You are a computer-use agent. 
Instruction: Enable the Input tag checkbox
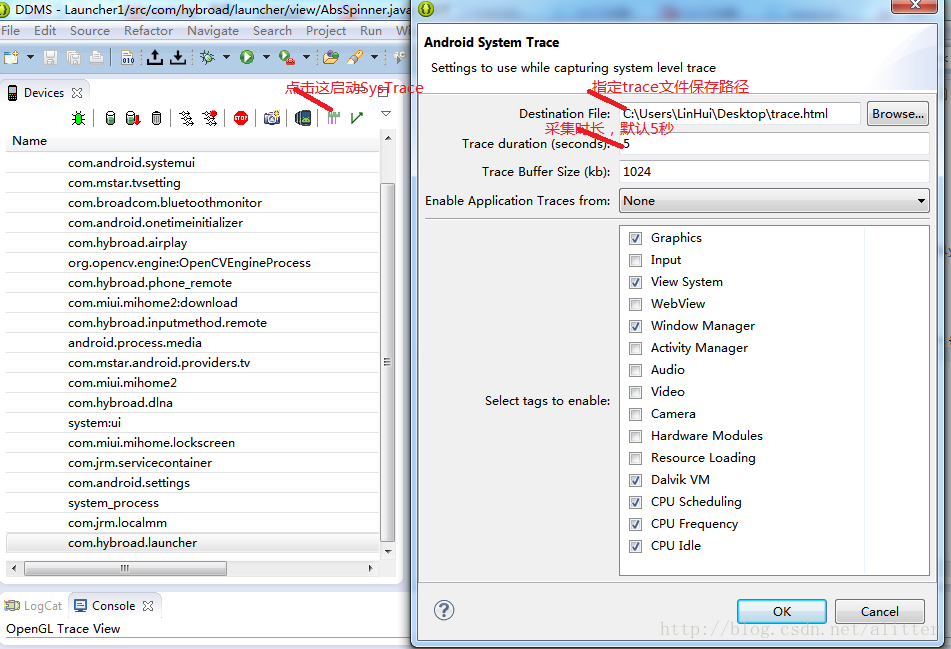[635, 260]
